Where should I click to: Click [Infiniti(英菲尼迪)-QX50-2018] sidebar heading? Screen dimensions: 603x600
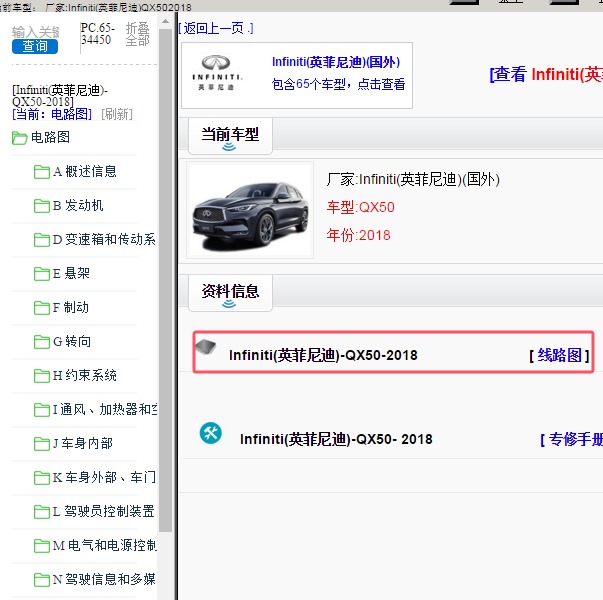tap(60, 96)
